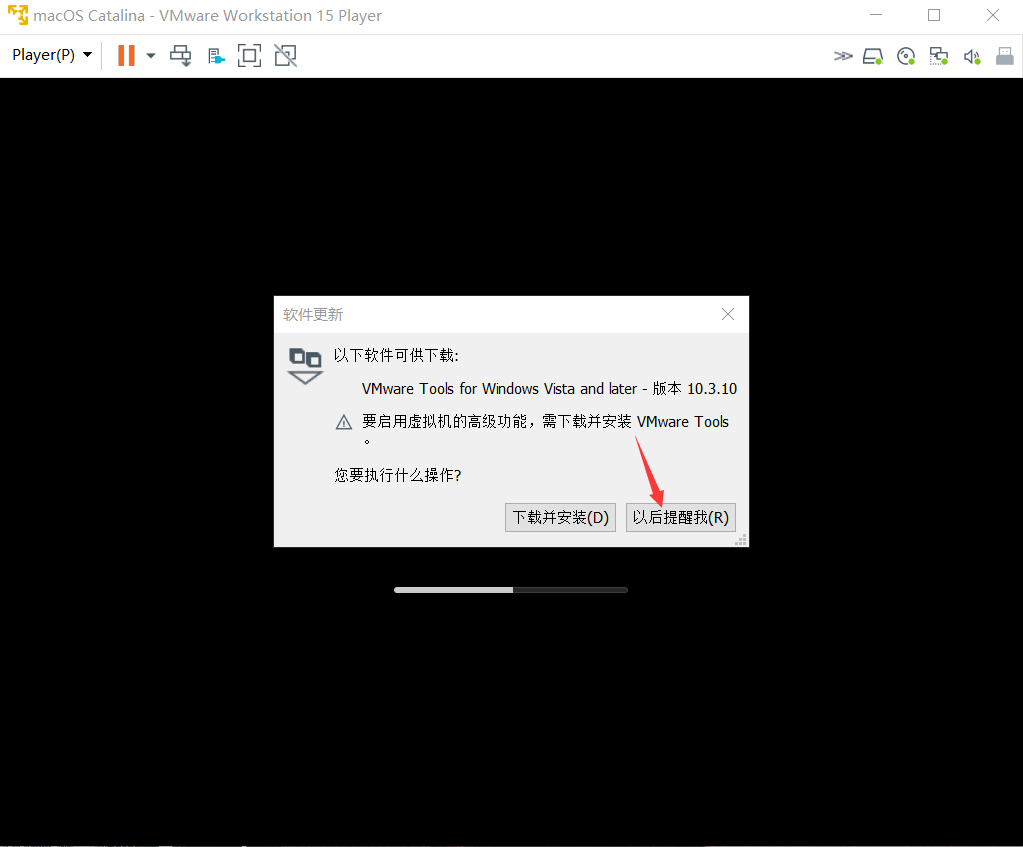Click the boot progress bar
This screenshot has width=1023, height=847.
pyautogui.click(x=511, y=590)
